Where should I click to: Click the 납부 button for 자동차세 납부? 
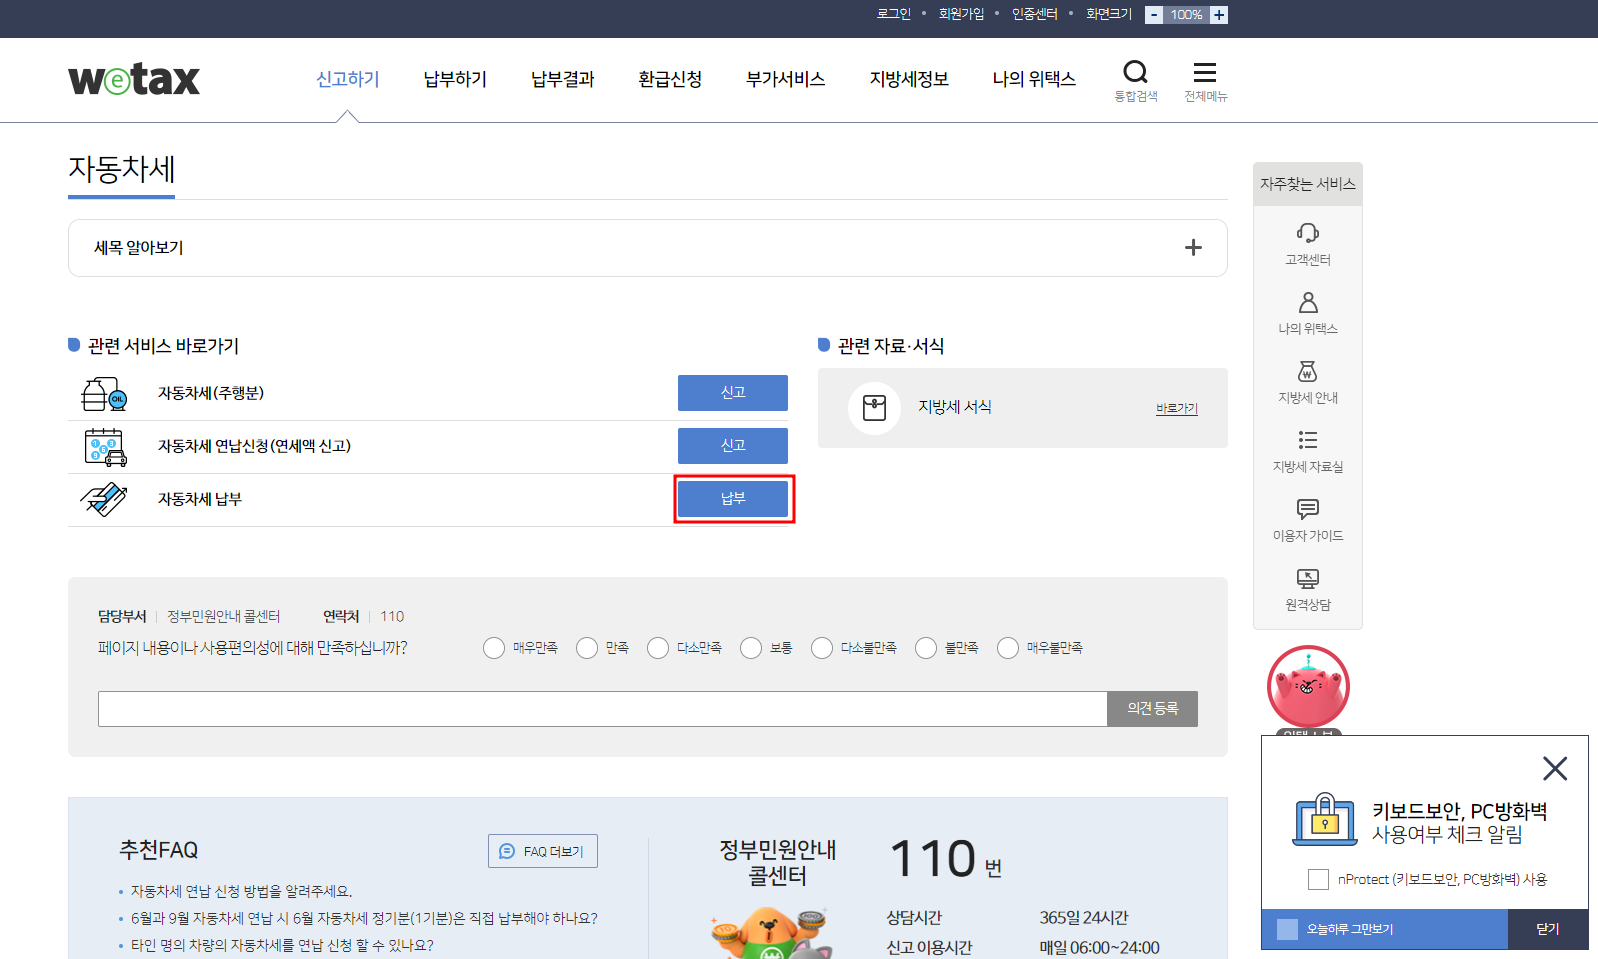[733, 499]
